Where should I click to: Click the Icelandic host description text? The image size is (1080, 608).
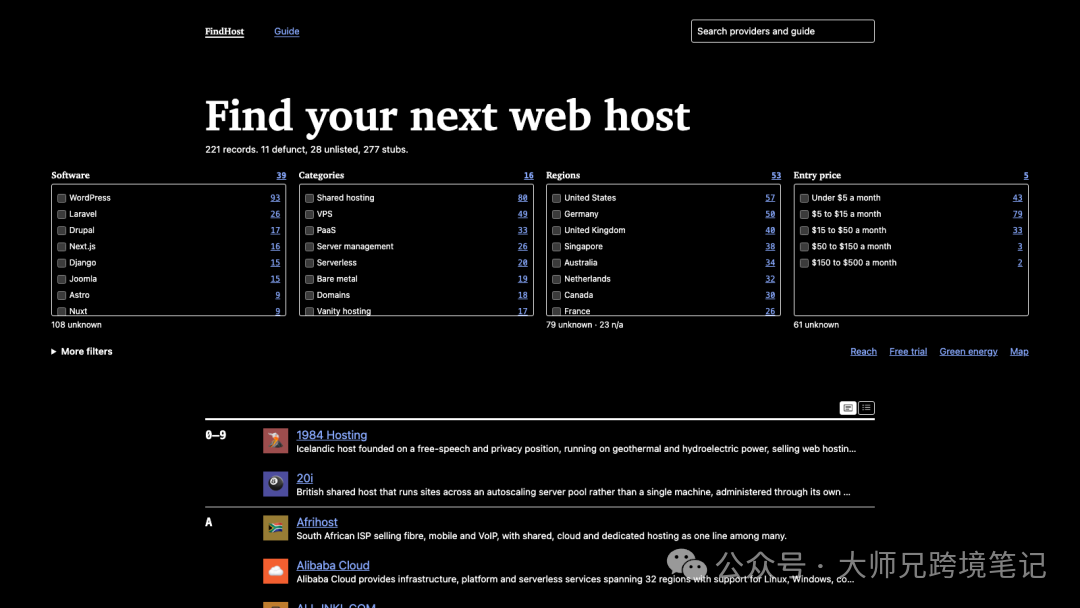point(576,449)
